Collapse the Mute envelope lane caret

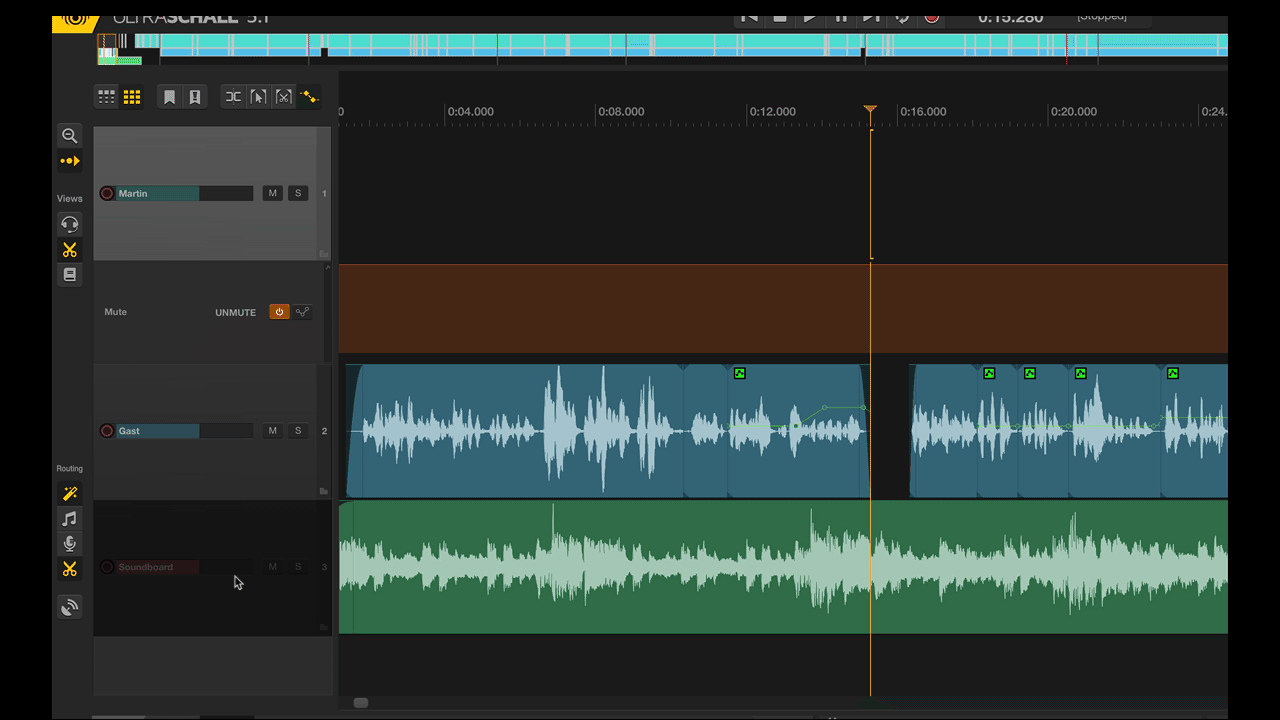pyautogui.click(x=328, y=267)
